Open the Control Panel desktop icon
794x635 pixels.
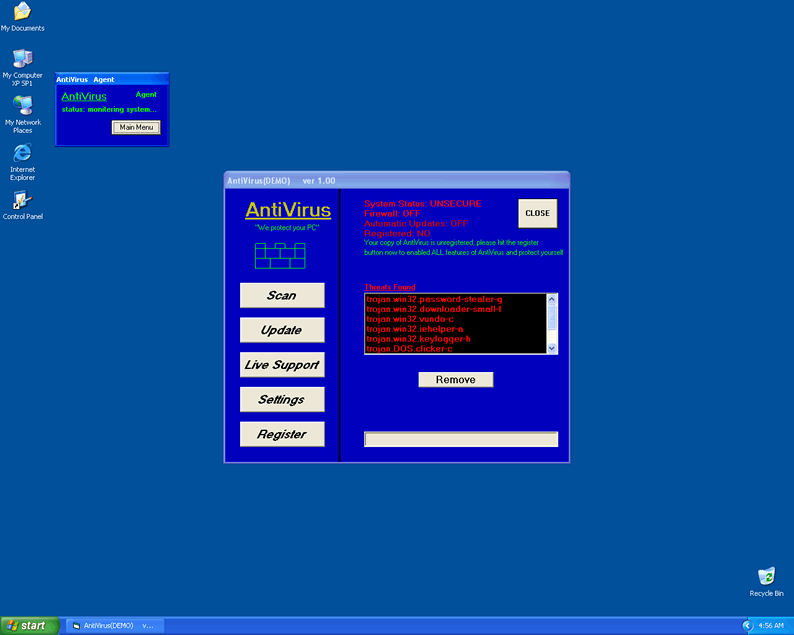click(22, 200)
